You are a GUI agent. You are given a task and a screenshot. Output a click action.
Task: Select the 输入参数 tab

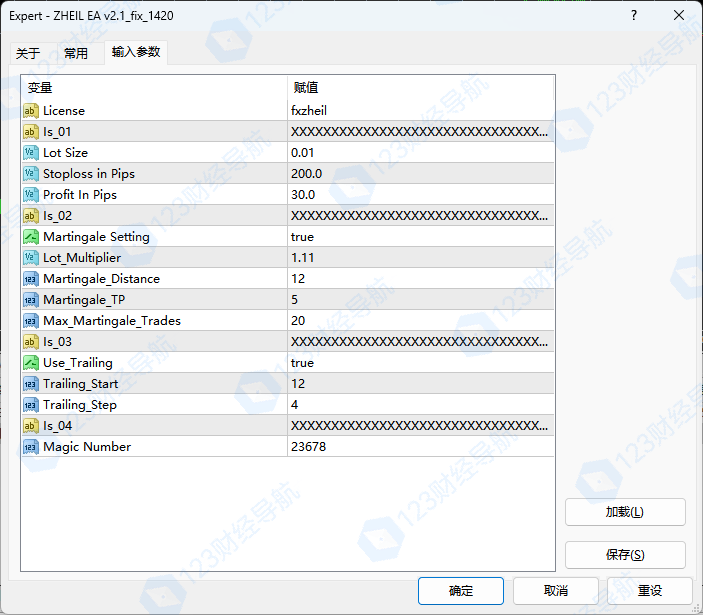click(136, 52)
